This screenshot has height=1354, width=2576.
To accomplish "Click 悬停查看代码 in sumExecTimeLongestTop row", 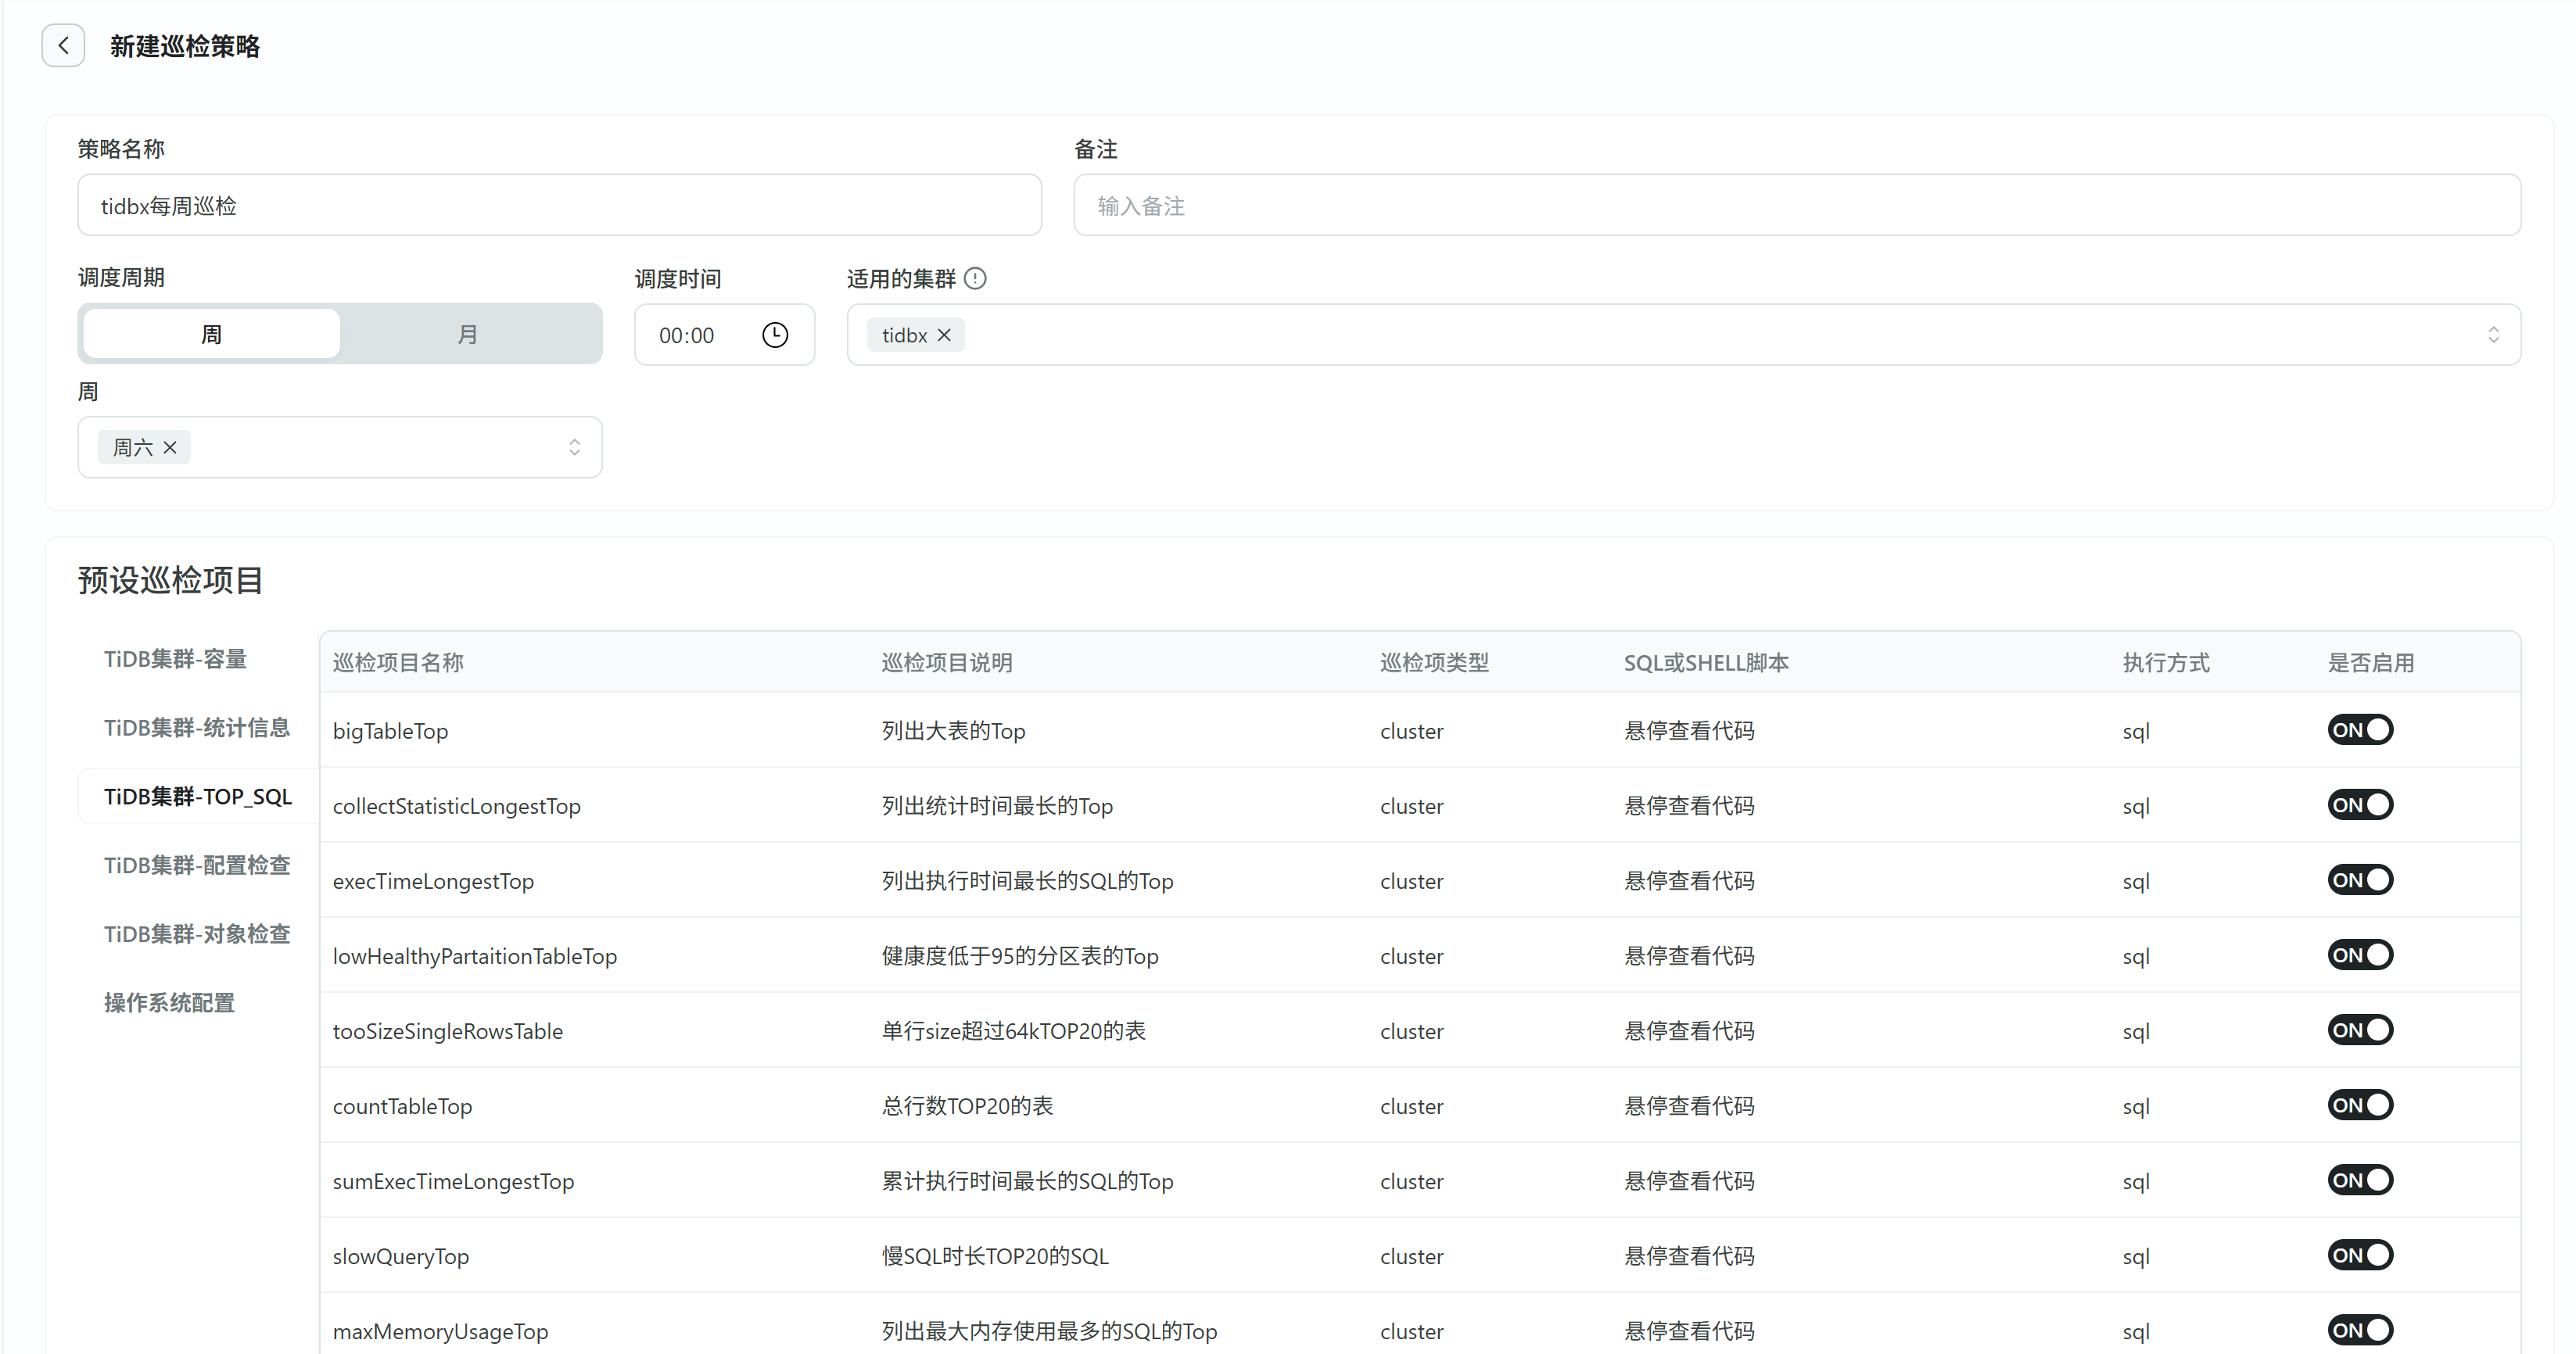I will pos(1689,1181).
